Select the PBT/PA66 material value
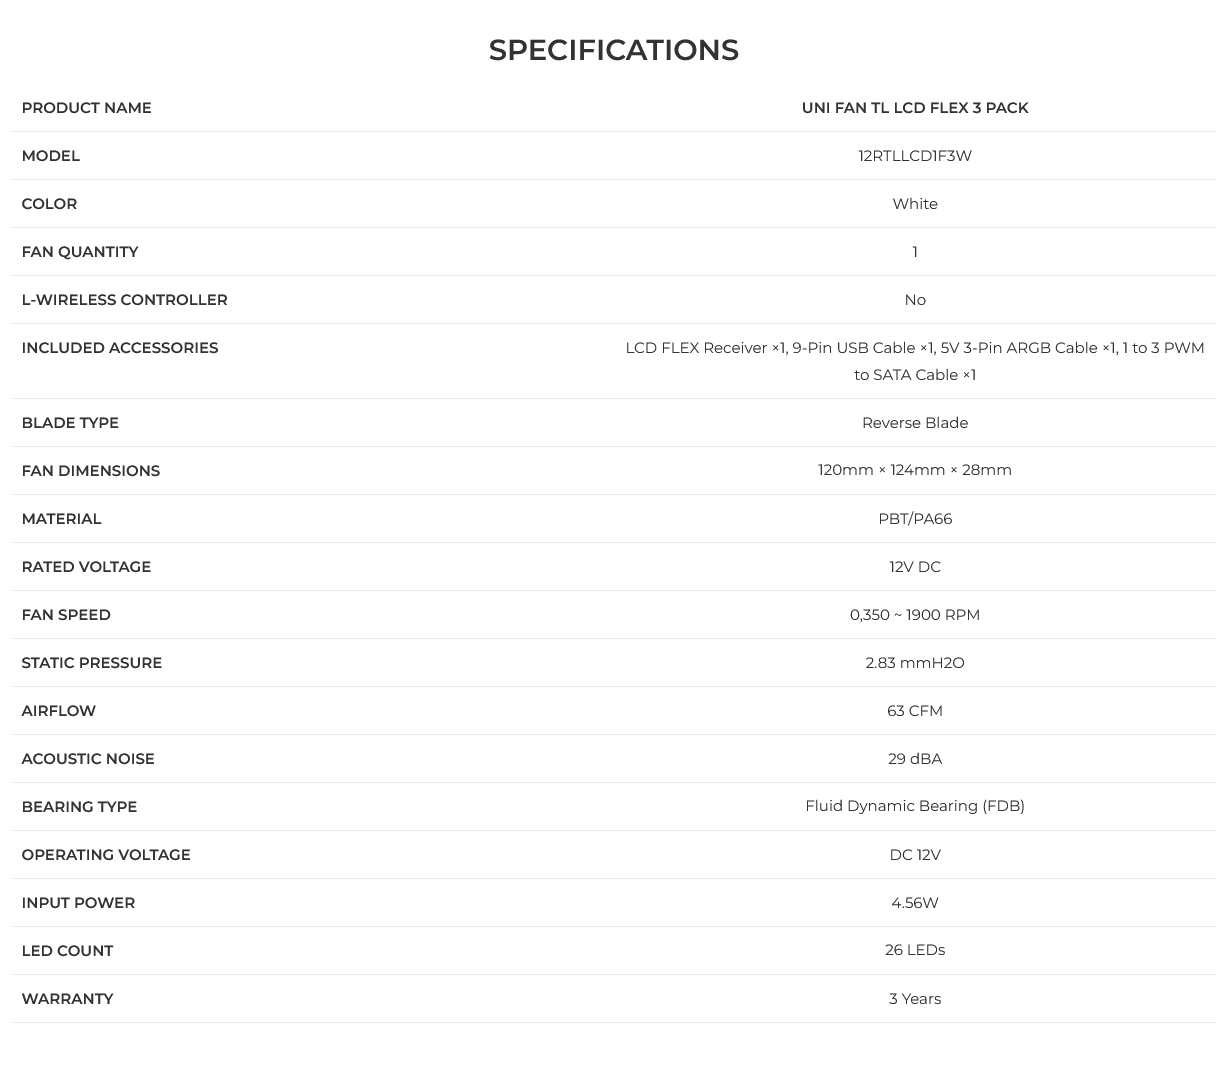Image resolution: width=1227 pixels, height=1072 pixels. point(915,519)
